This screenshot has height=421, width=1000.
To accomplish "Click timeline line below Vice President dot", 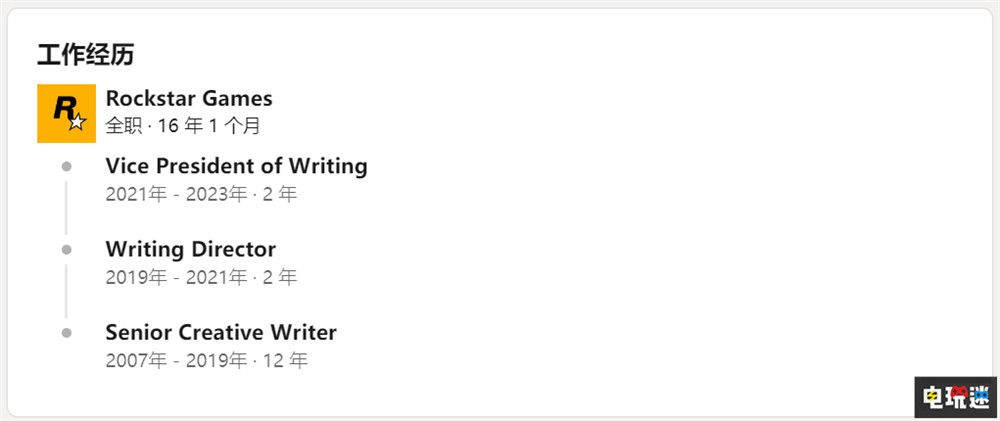I will [66, 207].
